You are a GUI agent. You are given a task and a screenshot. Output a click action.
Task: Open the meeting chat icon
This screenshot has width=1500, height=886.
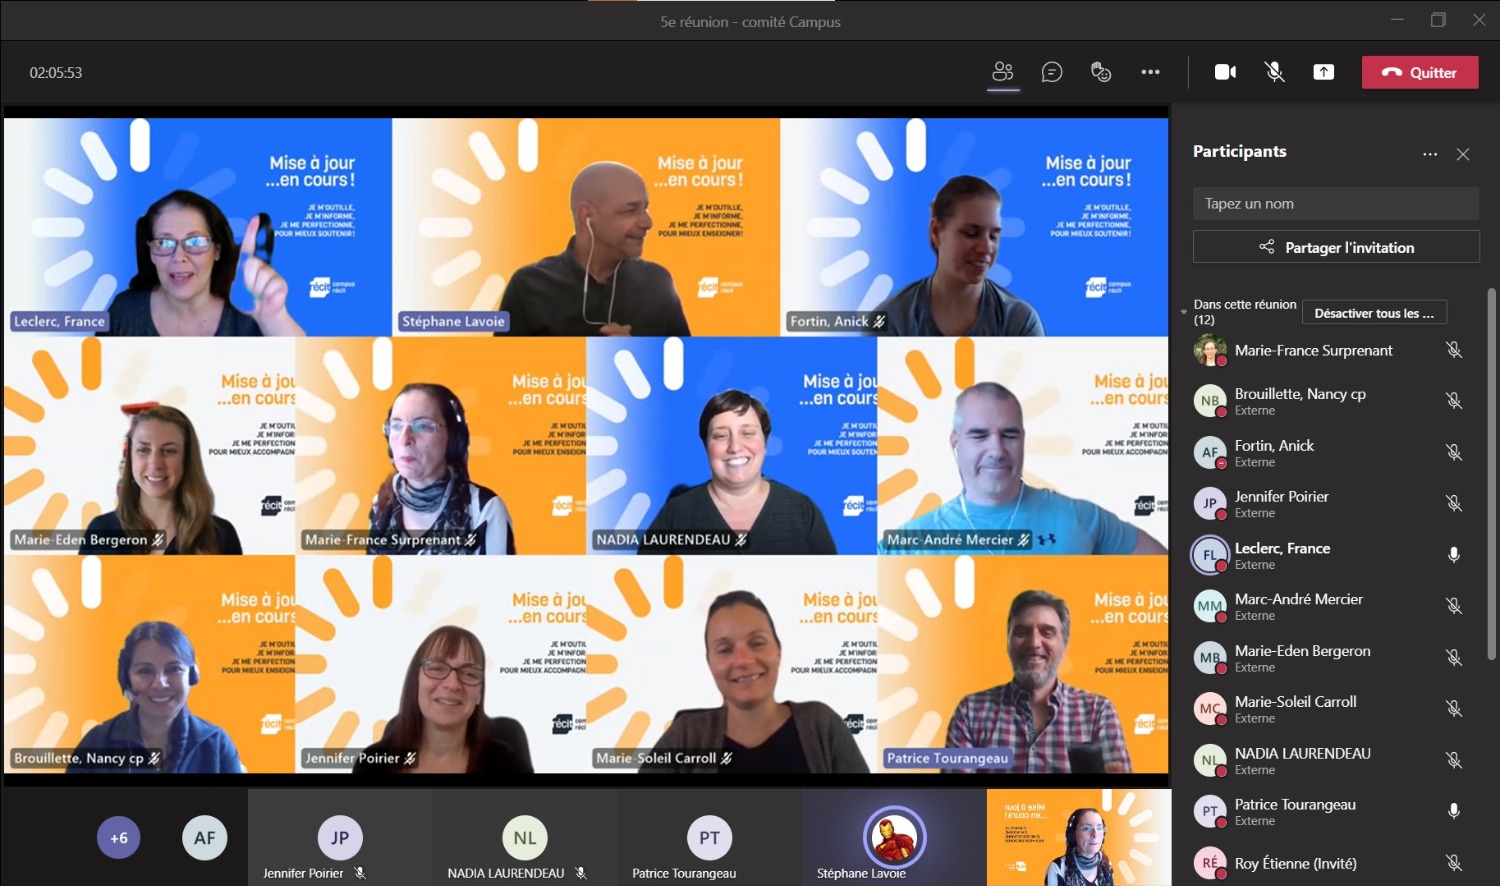click(1051, 72)
